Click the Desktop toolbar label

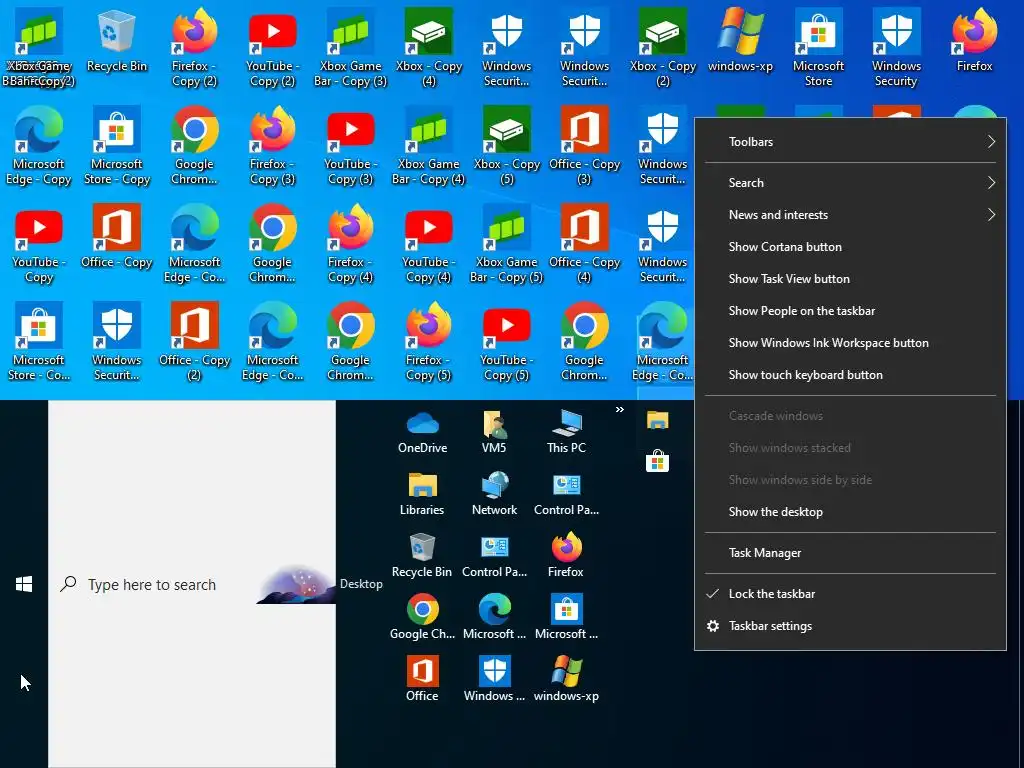point(361,584)
